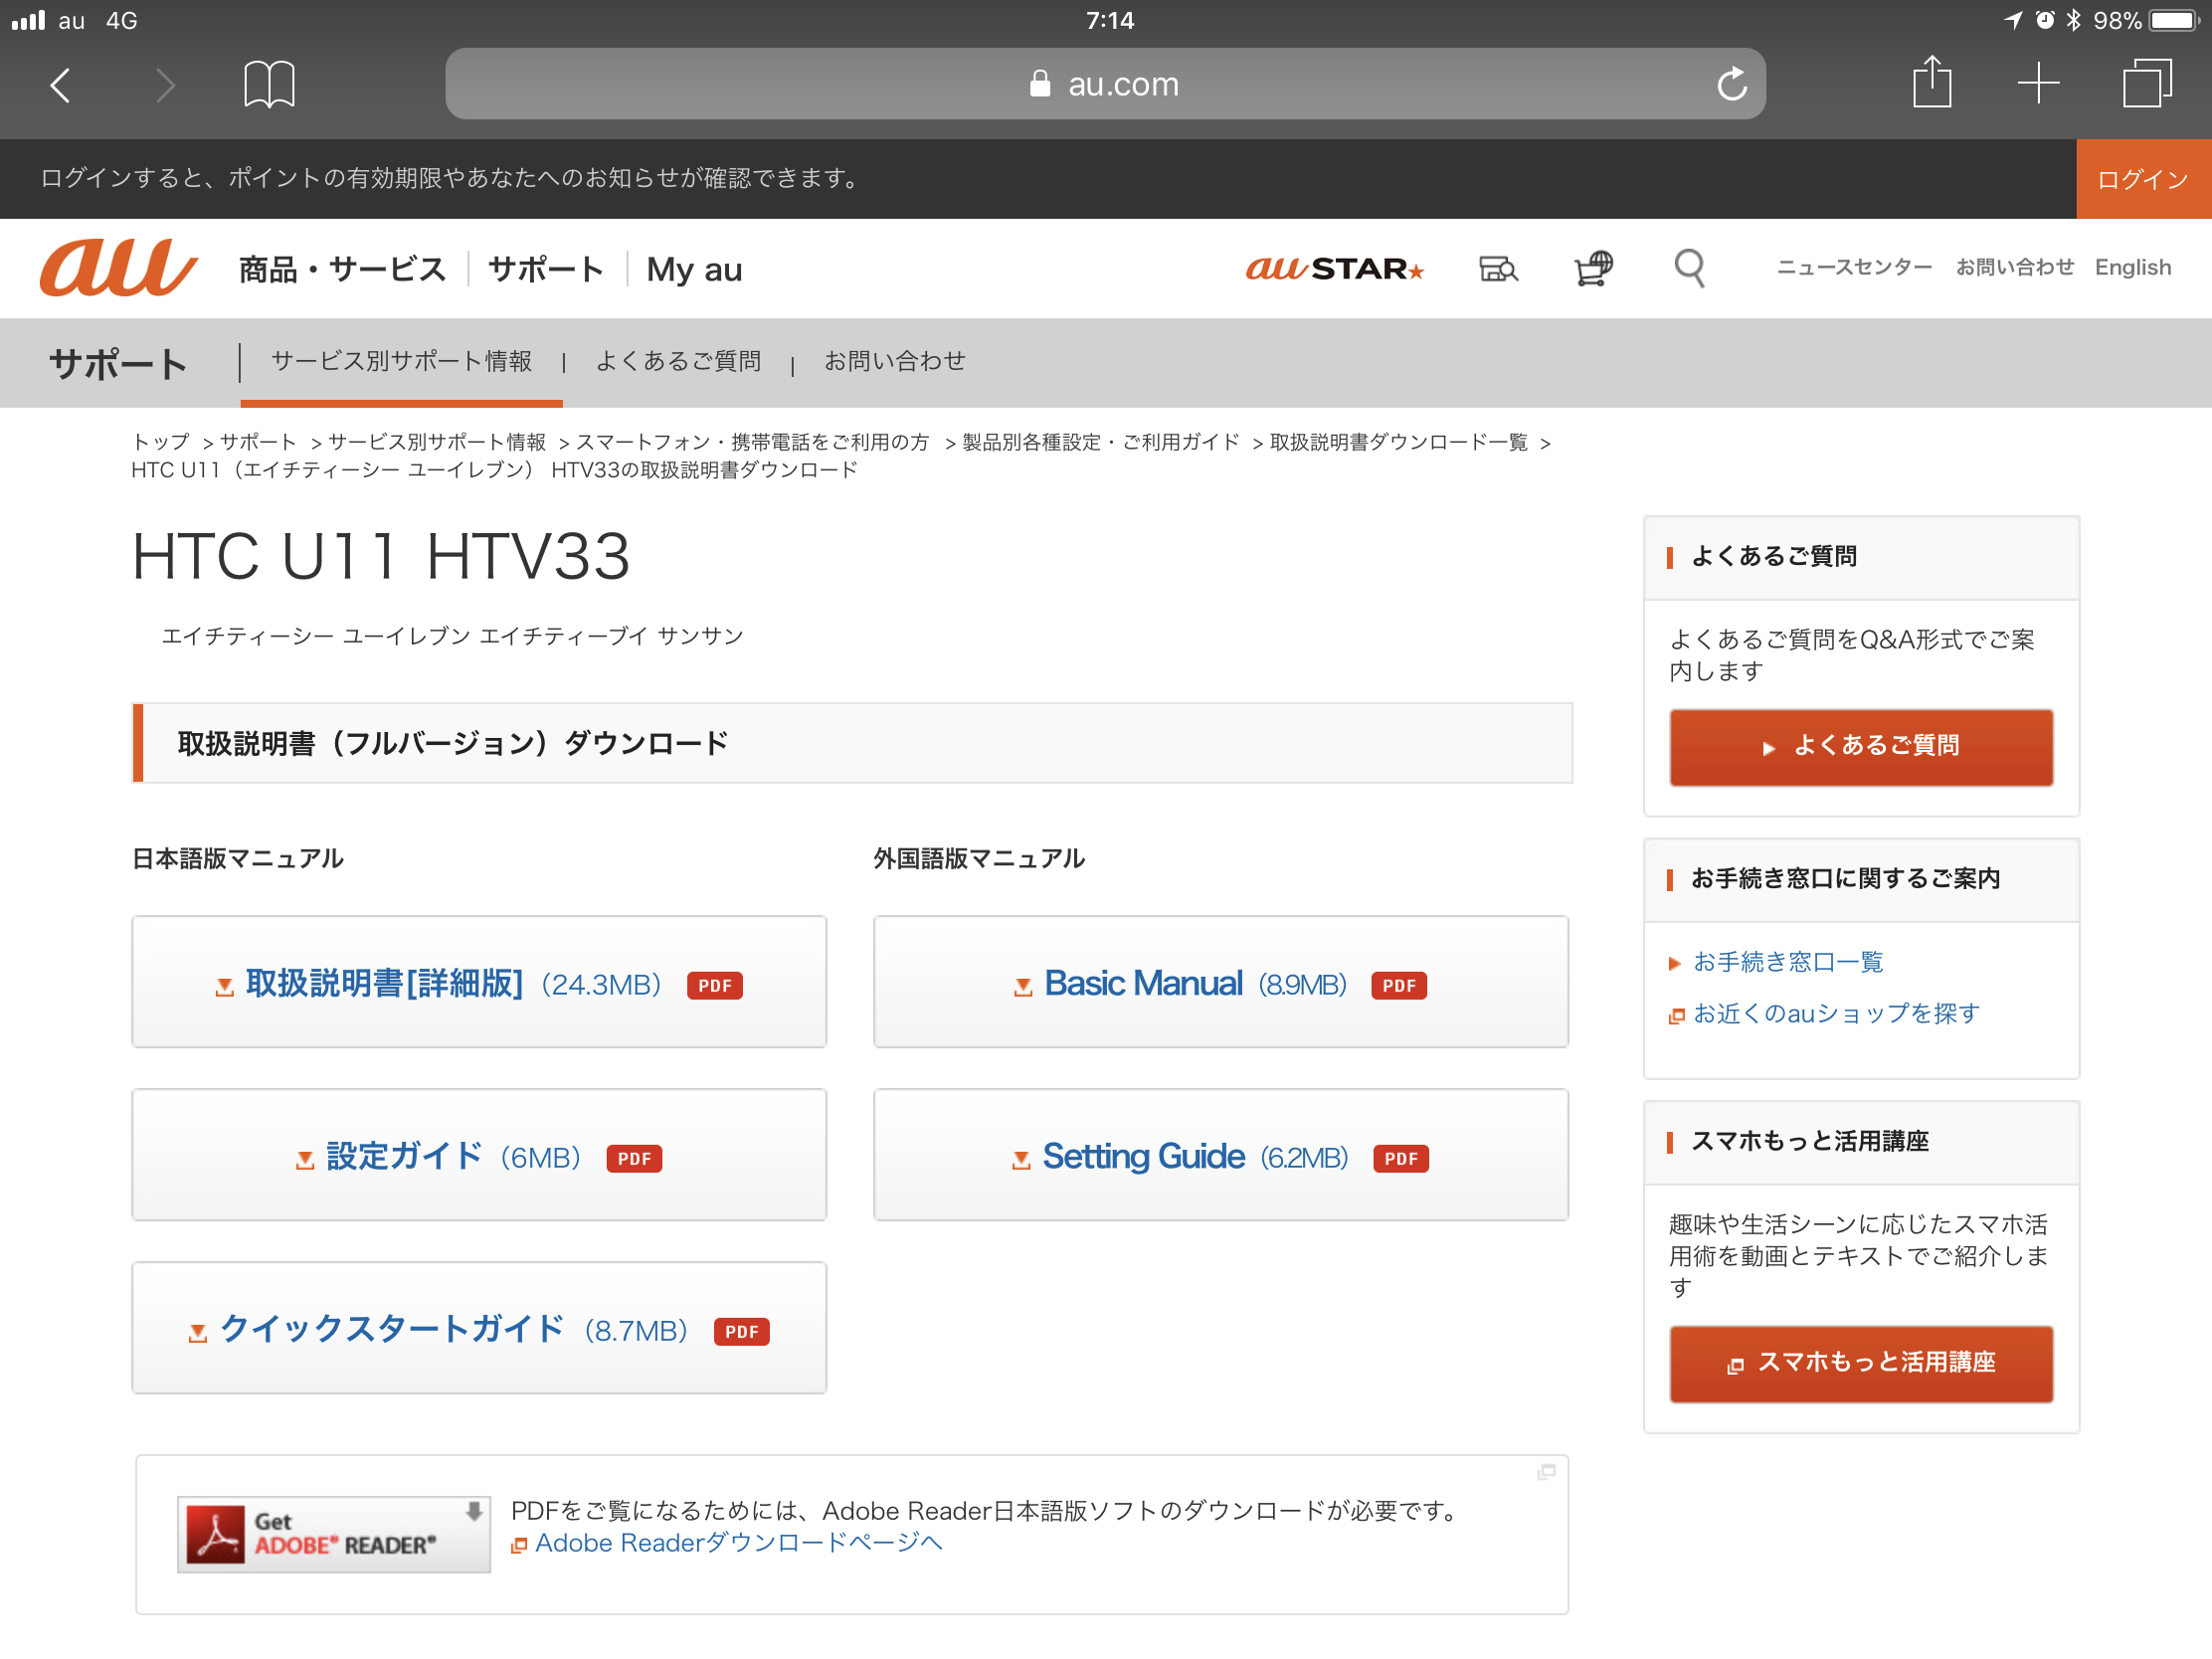The image size is (2212, 1659).
Task: Click 取扱説明書ダウンロード一覧 breadcrumb
Action: (1398, 442)
